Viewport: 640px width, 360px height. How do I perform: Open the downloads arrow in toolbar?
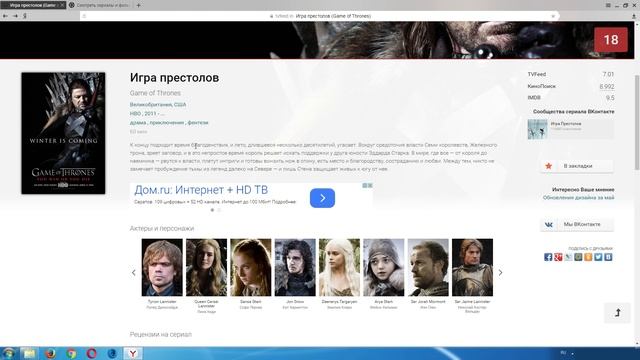634,16
